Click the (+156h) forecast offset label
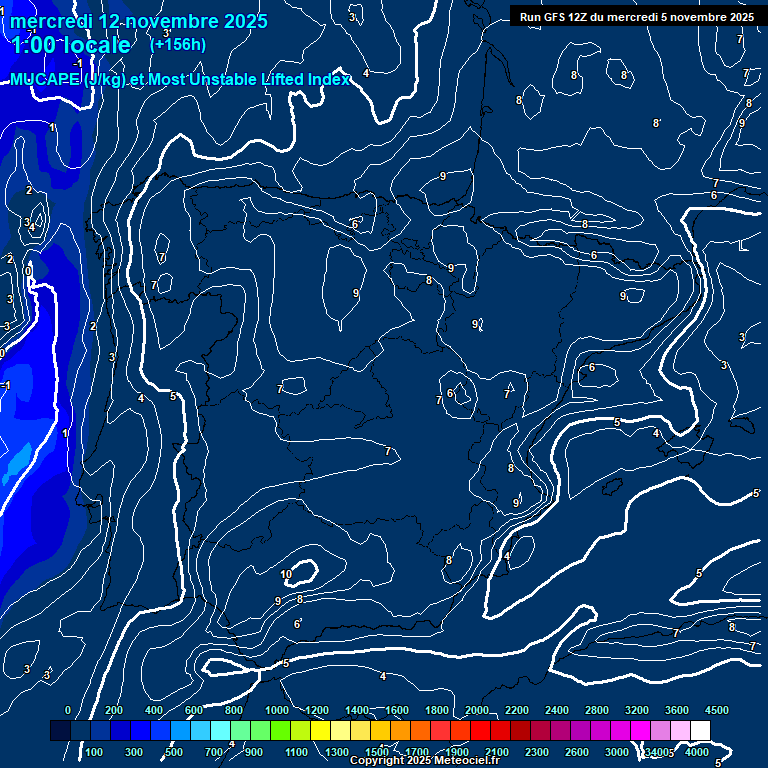 [x=178, y=44]
